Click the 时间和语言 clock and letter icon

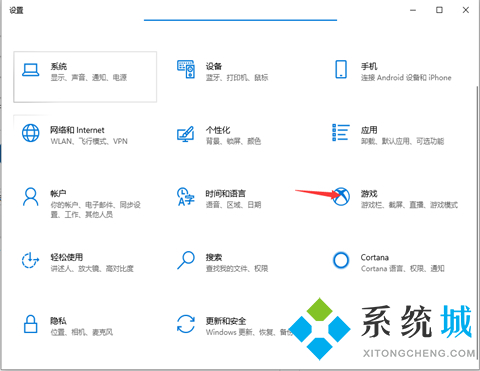186,197
